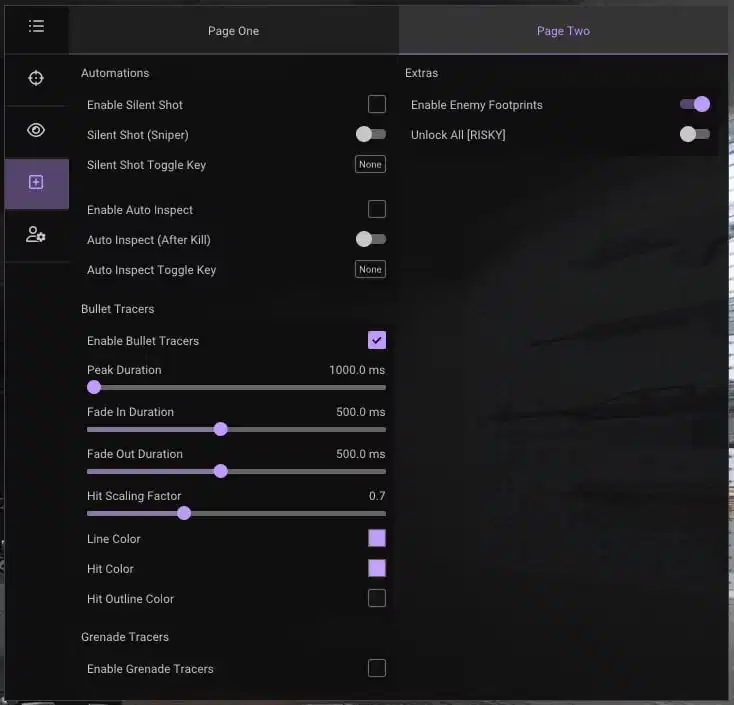This screenshot has width=734, height=705.
Task: Check Enable Auto Inspect box
Action: pos(377,209)
